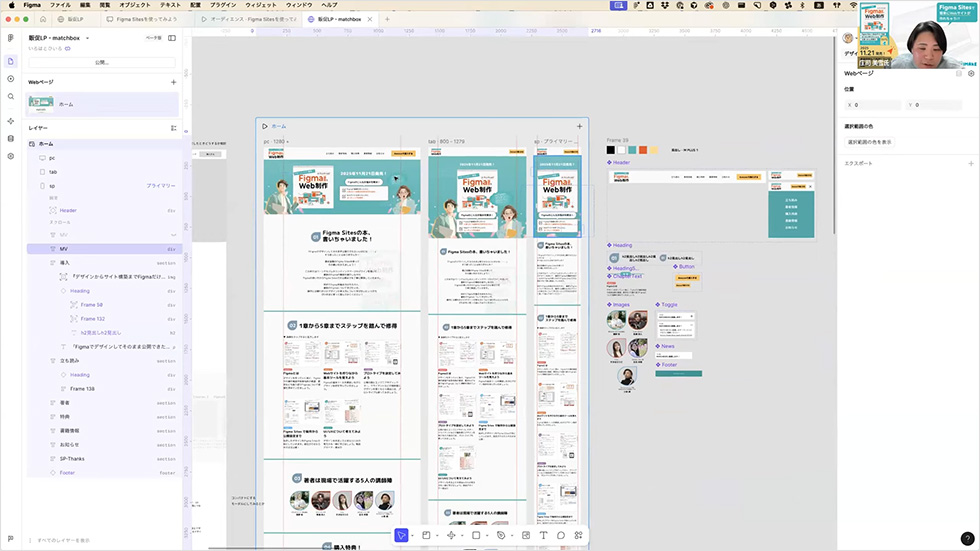The image size is (980, 551).
Task: Toggle the sidebar panel layout icon
Action: tap(172, 38)
